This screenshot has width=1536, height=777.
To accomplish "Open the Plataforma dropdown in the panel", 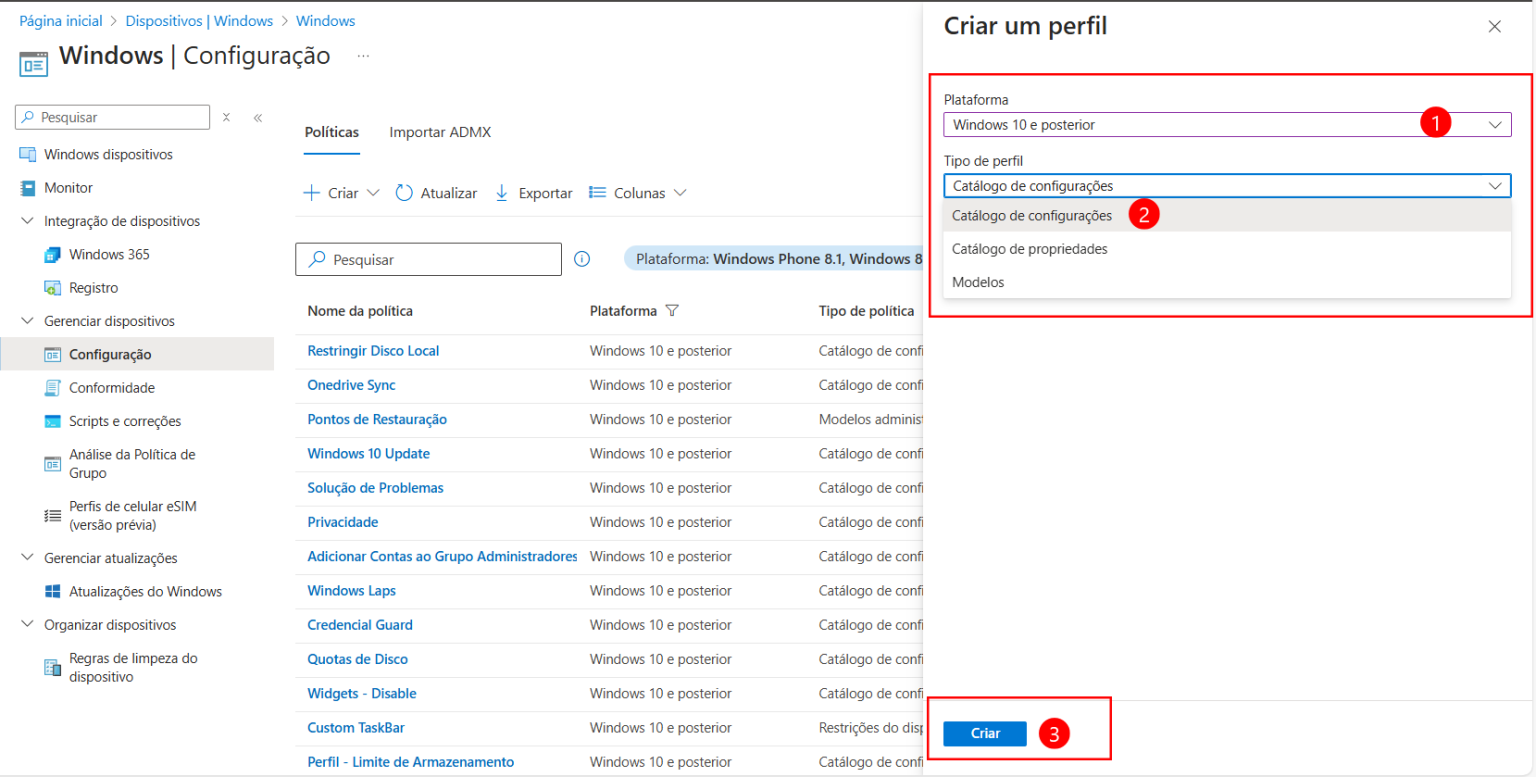I will tap(1226, 124).
